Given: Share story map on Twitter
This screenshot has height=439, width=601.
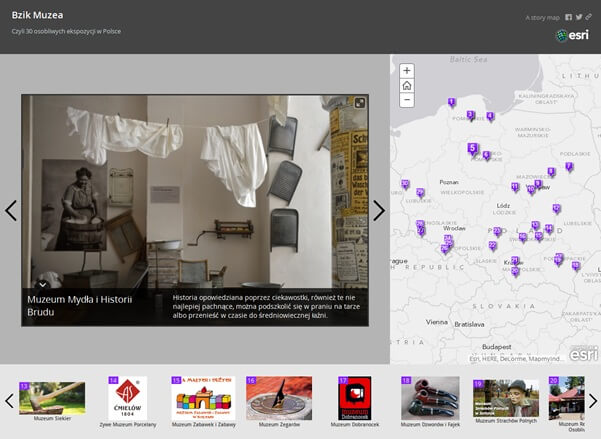Looking at the screenshot, I should (x=579, y=17).
